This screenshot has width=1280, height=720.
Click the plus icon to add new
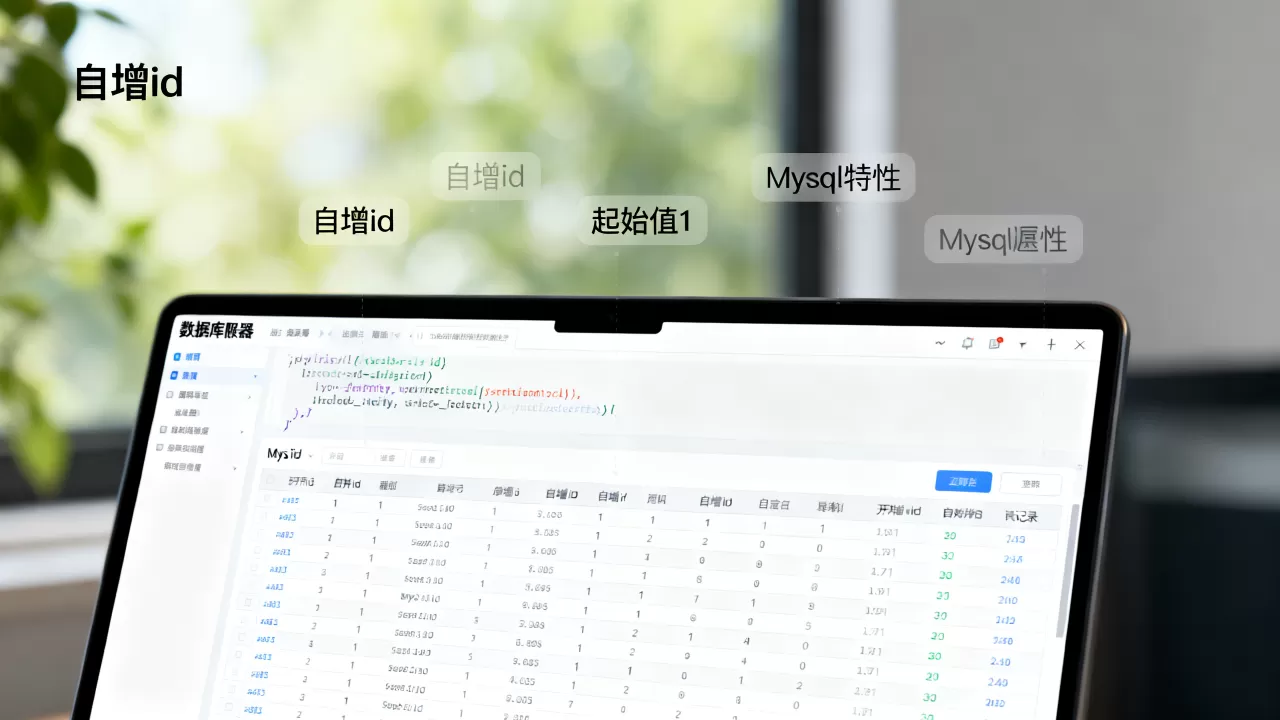point(1051,344)
